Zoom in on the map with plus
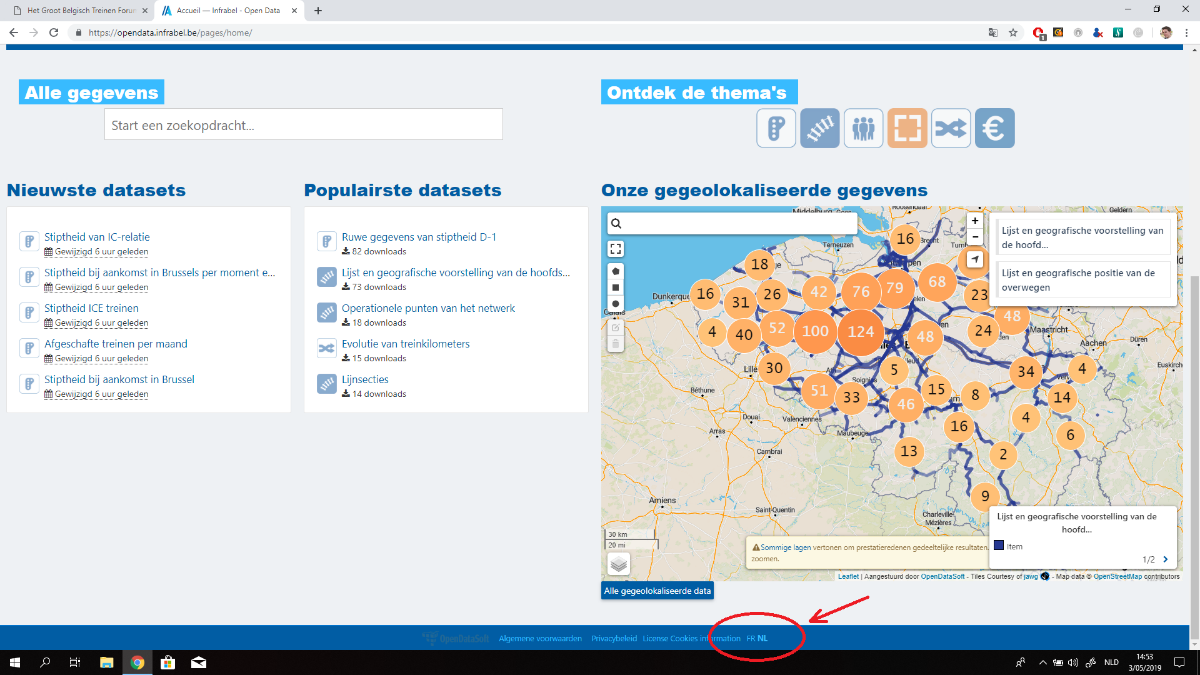Viewport: 1200px width, 675px height. (975, 221)
